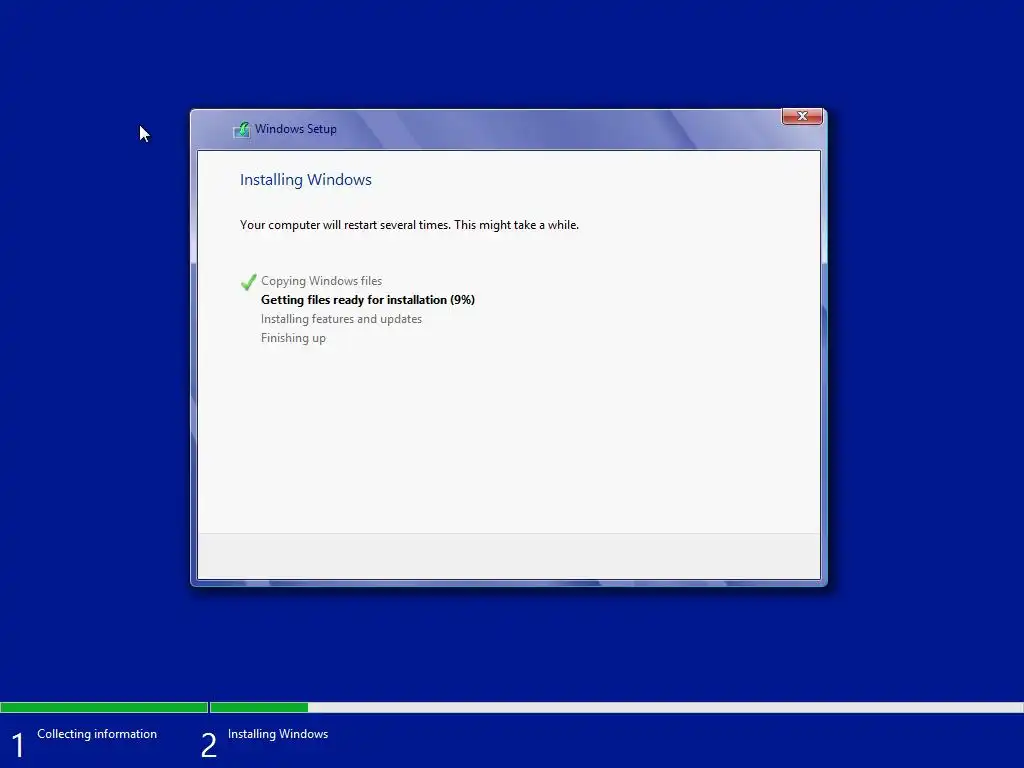The width and height of the screenshot is (1024, 768).
Task: Close the Windows Setup dialog
Action: pos(802,116)
